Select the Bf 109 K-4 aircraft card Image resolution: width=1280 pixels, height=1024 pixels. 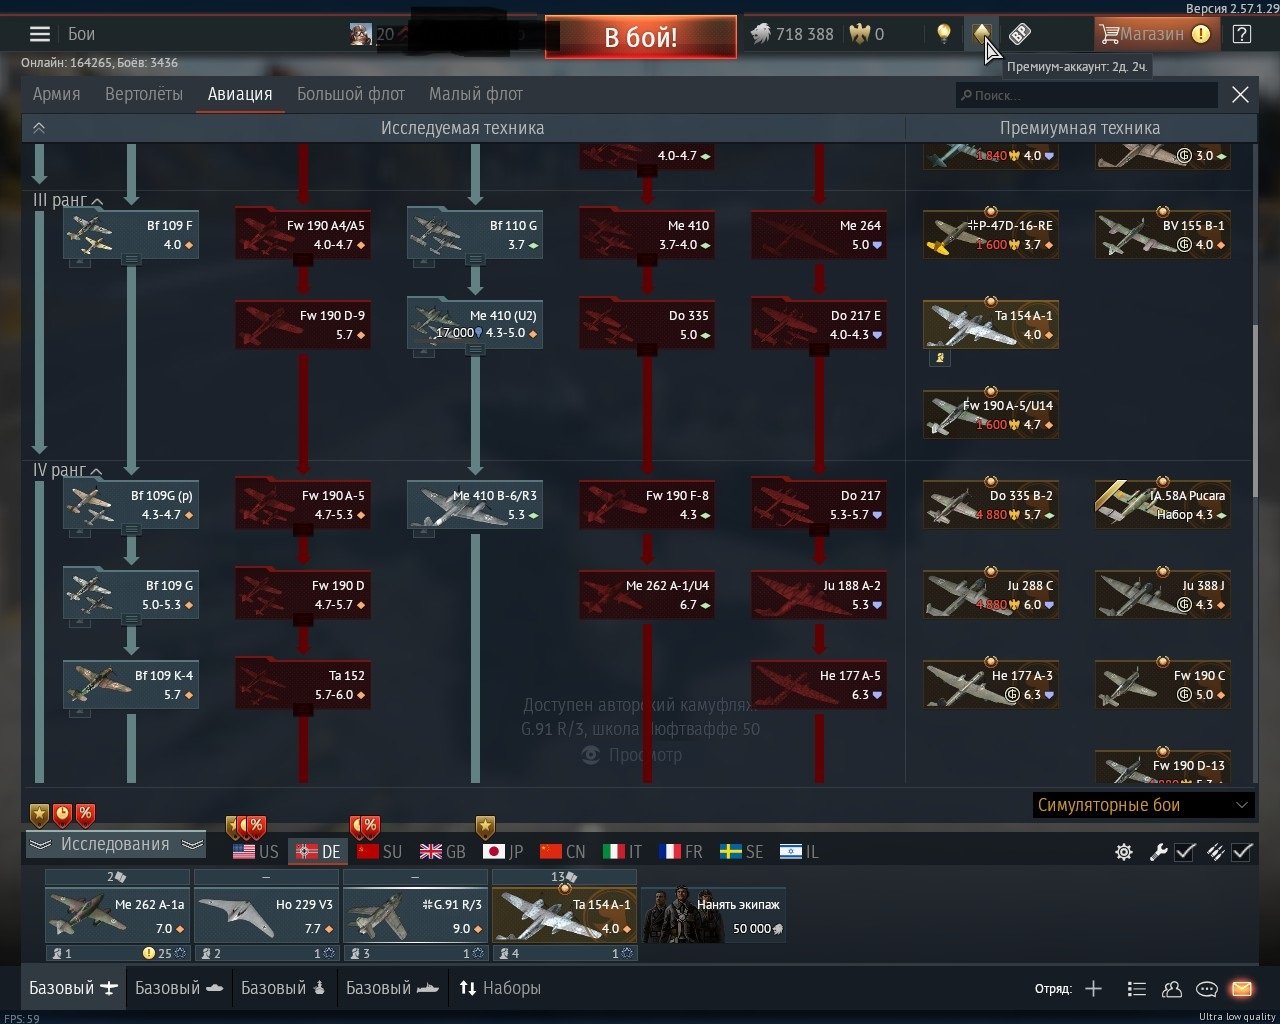pyautogui.click(x=131, y=685)
